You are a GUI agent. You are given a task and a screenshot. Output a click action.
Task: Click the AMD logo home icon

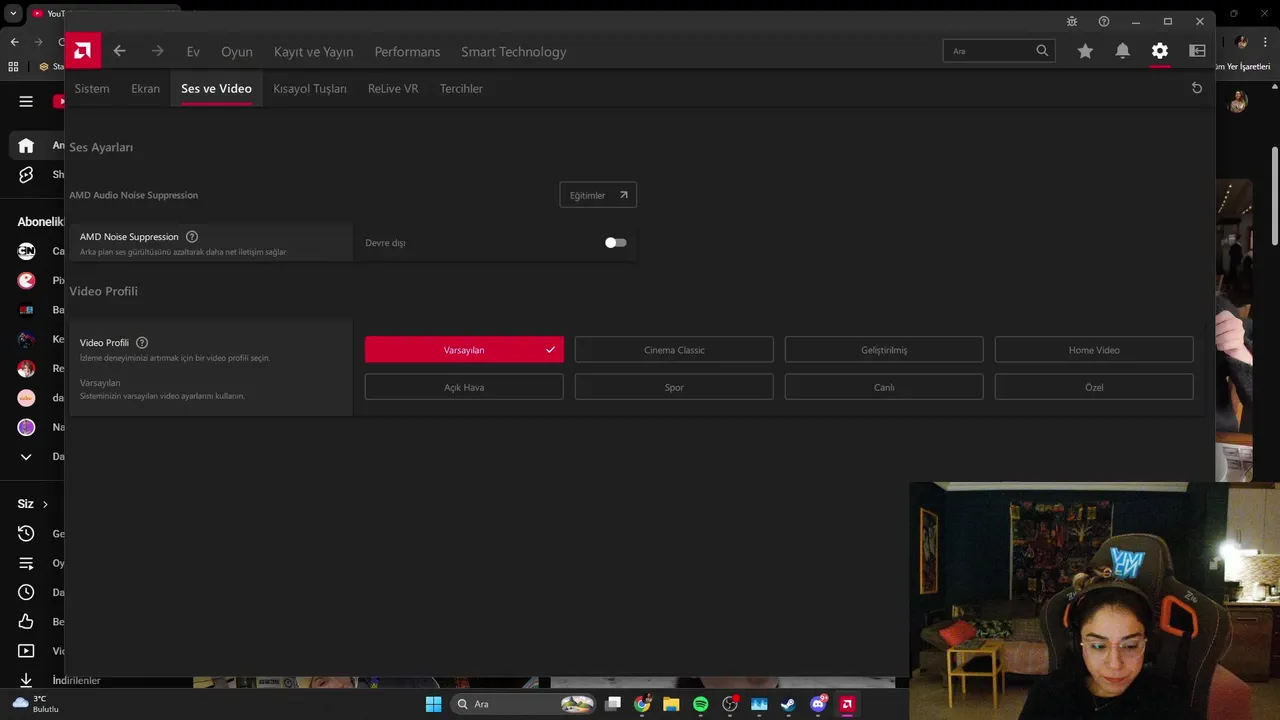point(83,51)
